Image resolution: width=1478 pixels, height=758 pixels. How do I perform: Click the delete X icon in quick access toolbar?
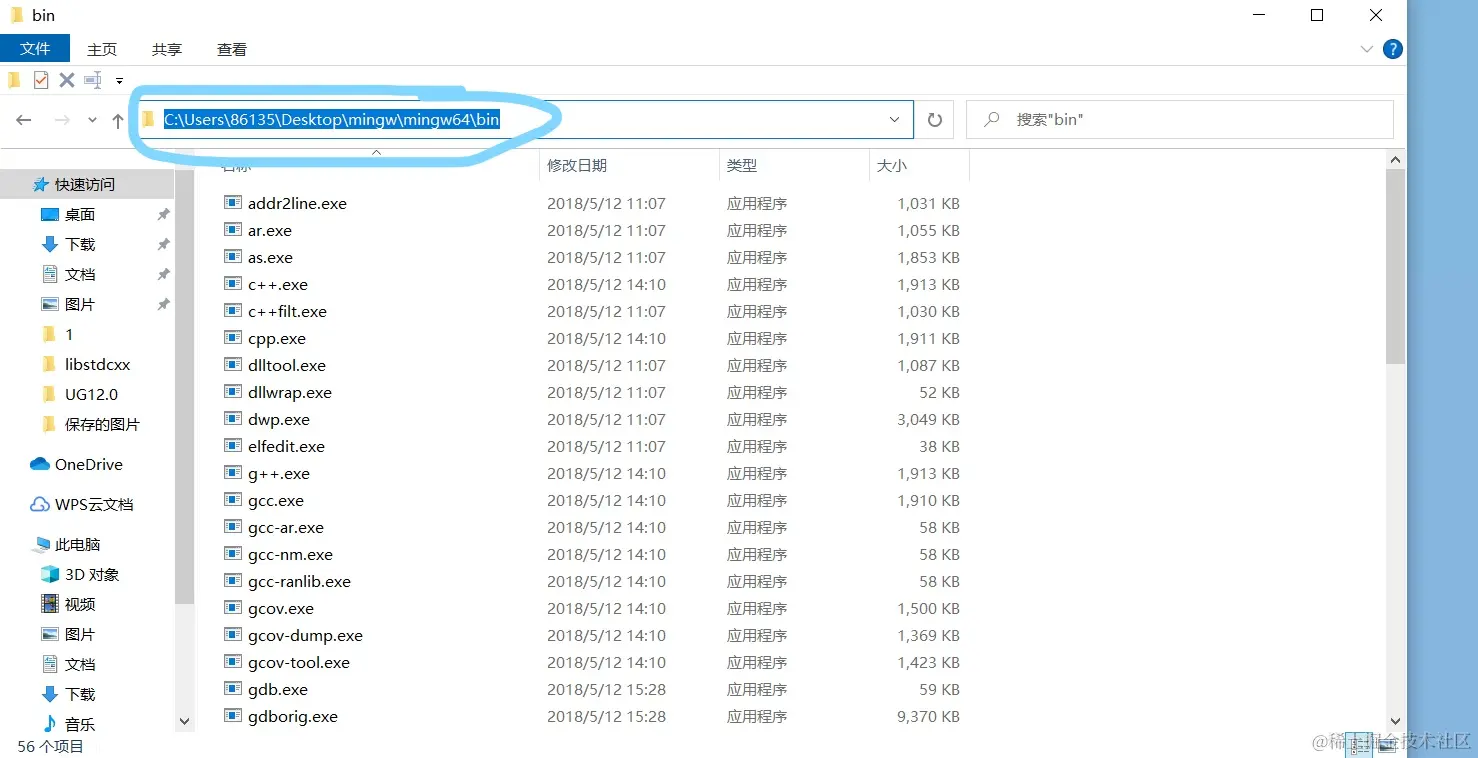(67, 80)
